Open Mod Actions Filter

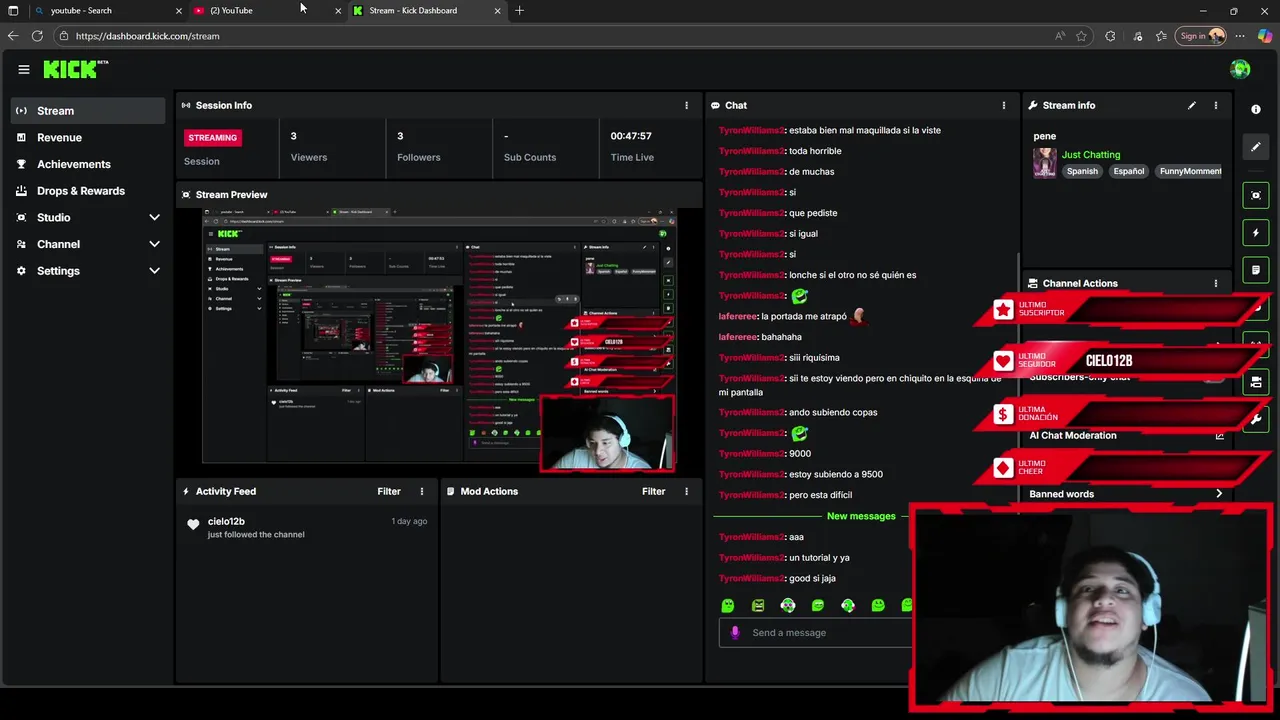tap(653, 491)
